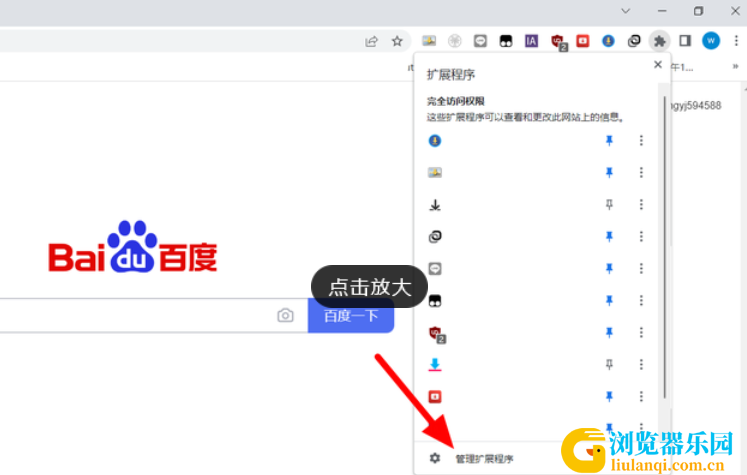Click the greyed-out round extension icon in toolbar

click(454, 41)
